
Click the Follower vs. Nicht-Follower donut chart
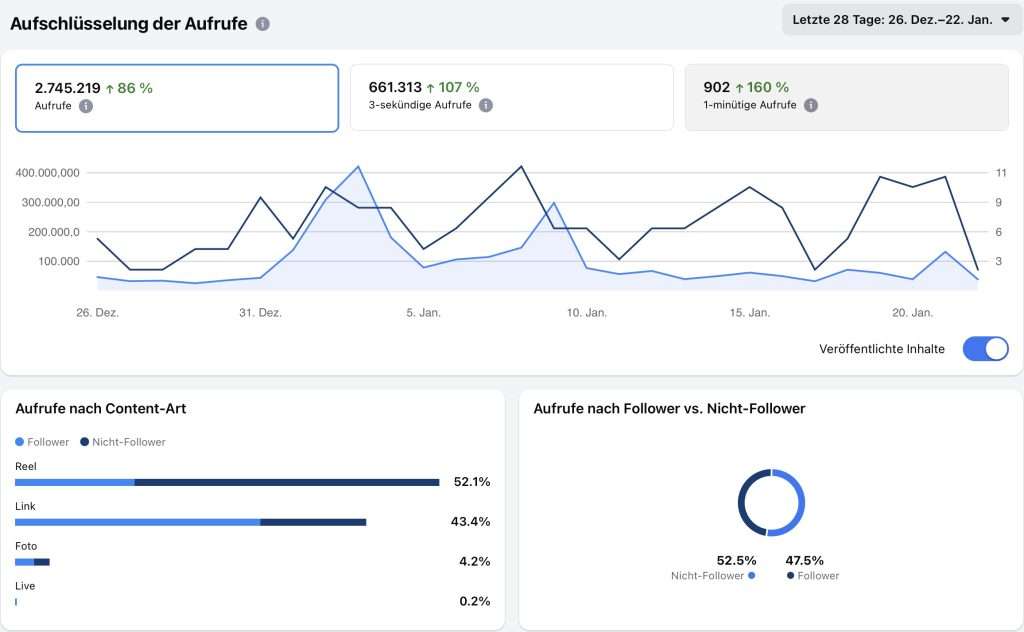tap(771, 502)
